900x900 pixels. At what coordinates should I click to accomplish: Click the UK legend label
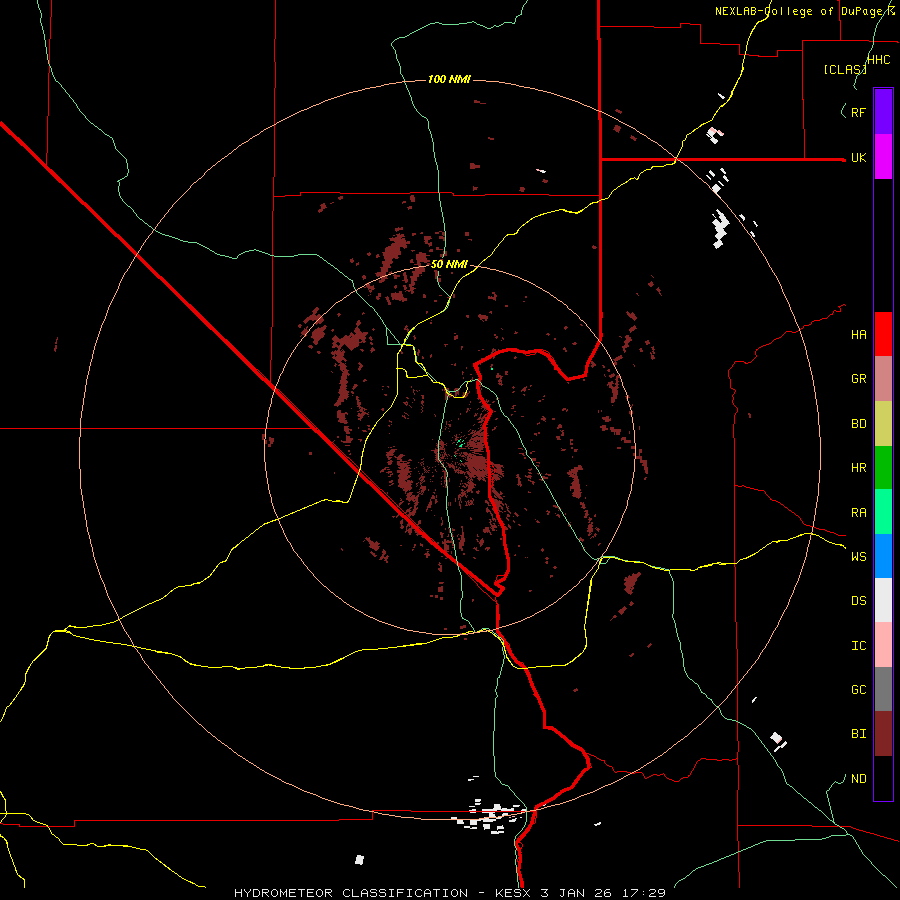[x=858, y=157]
